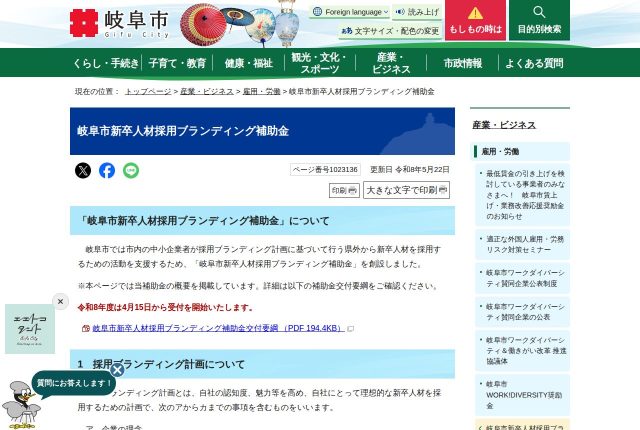
Task: Open the 質問にお答えします chat bubble
Action: (x=74, y=383)
